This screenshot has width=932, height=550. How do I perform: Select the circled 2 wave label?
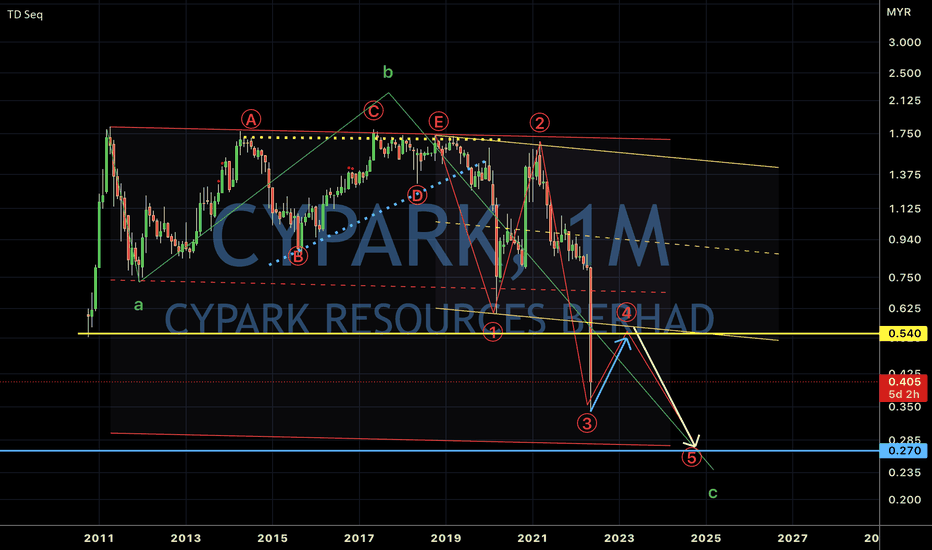pyautogui.click(x=539, y=123)
